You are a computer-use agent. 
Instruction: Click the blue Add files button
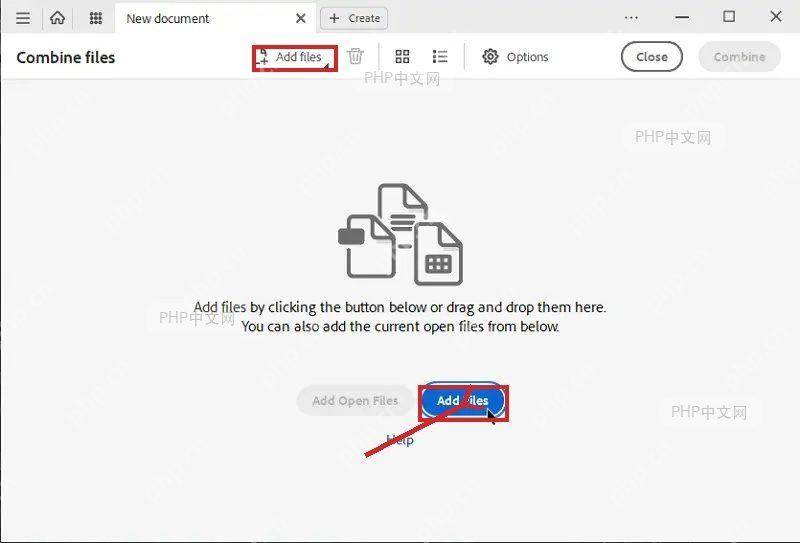463,401
